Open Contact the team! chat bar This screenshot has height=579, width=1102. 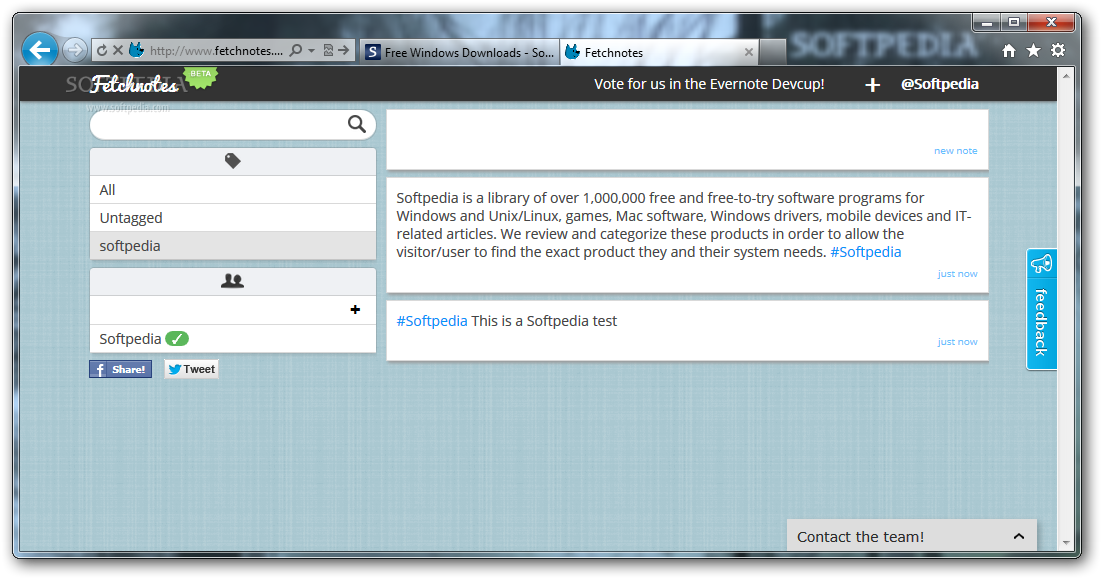[x=912, y=536]
